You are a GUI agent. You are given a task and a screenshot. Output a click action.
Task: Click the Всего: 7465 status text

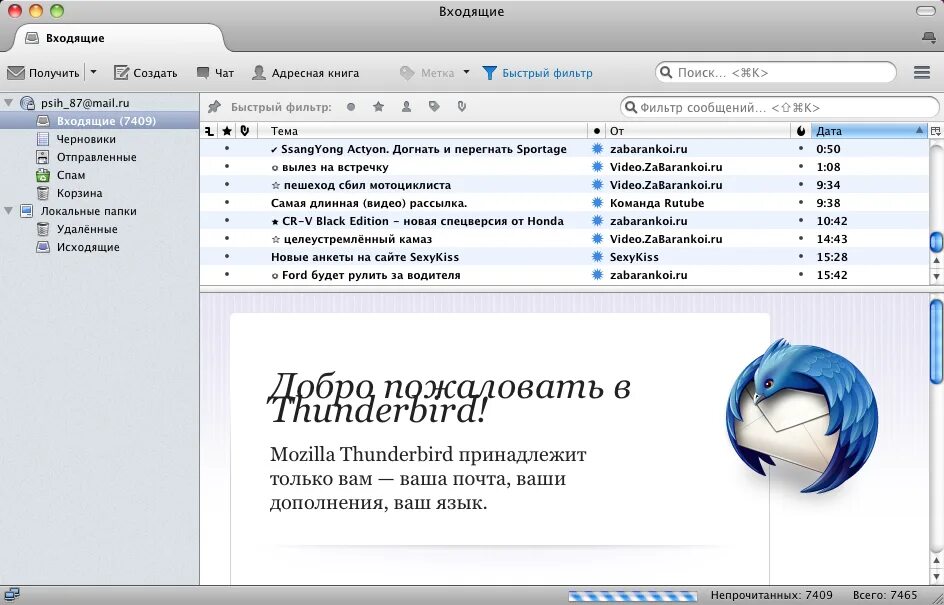884,595
